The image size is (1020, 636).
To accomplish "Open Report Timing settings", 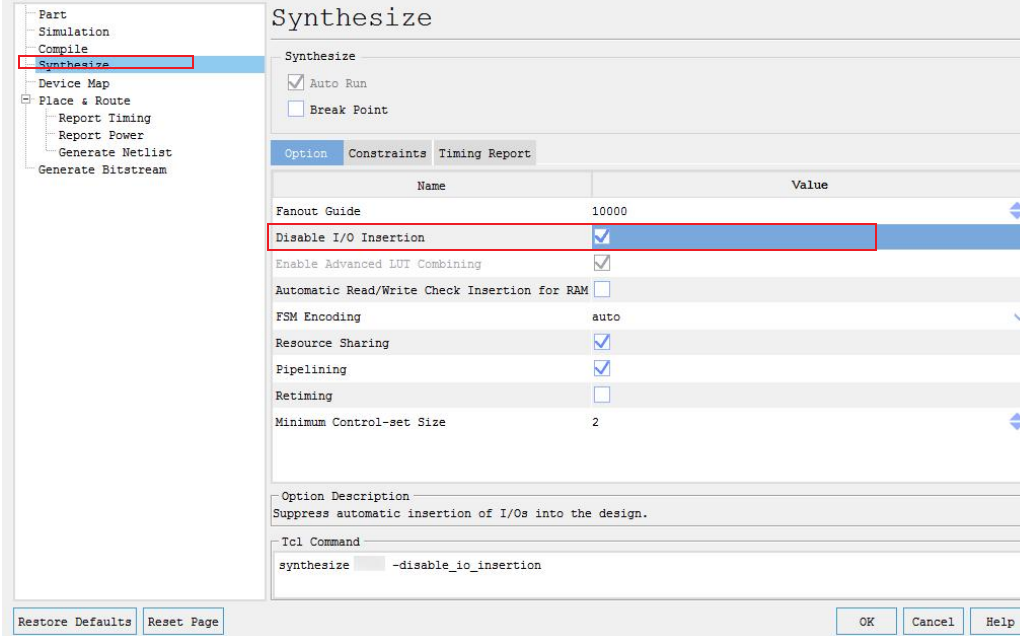I will click(104, 118).
